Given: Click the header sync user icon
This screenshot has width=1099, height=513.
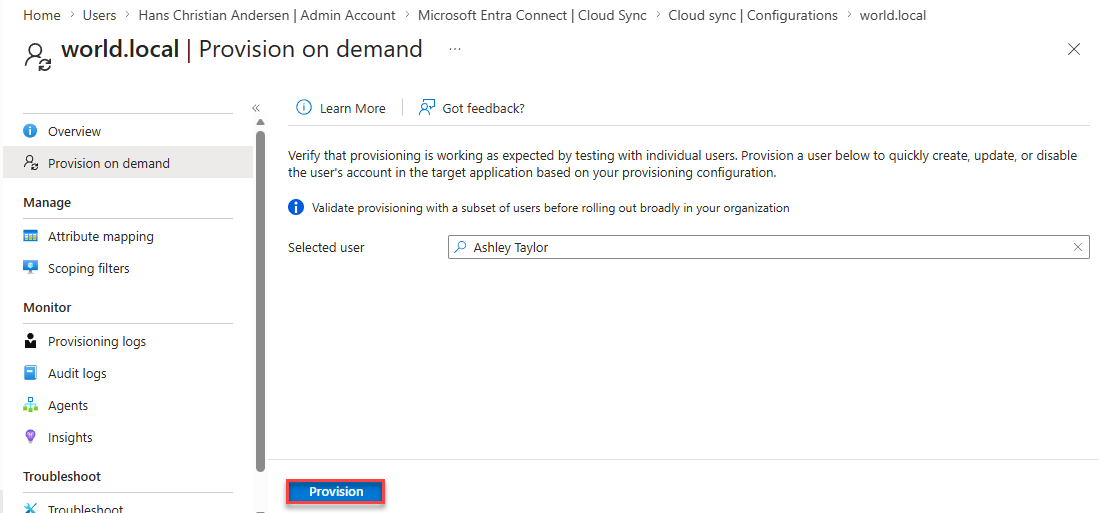Looking at the screenshot, I should click(37, 56).
